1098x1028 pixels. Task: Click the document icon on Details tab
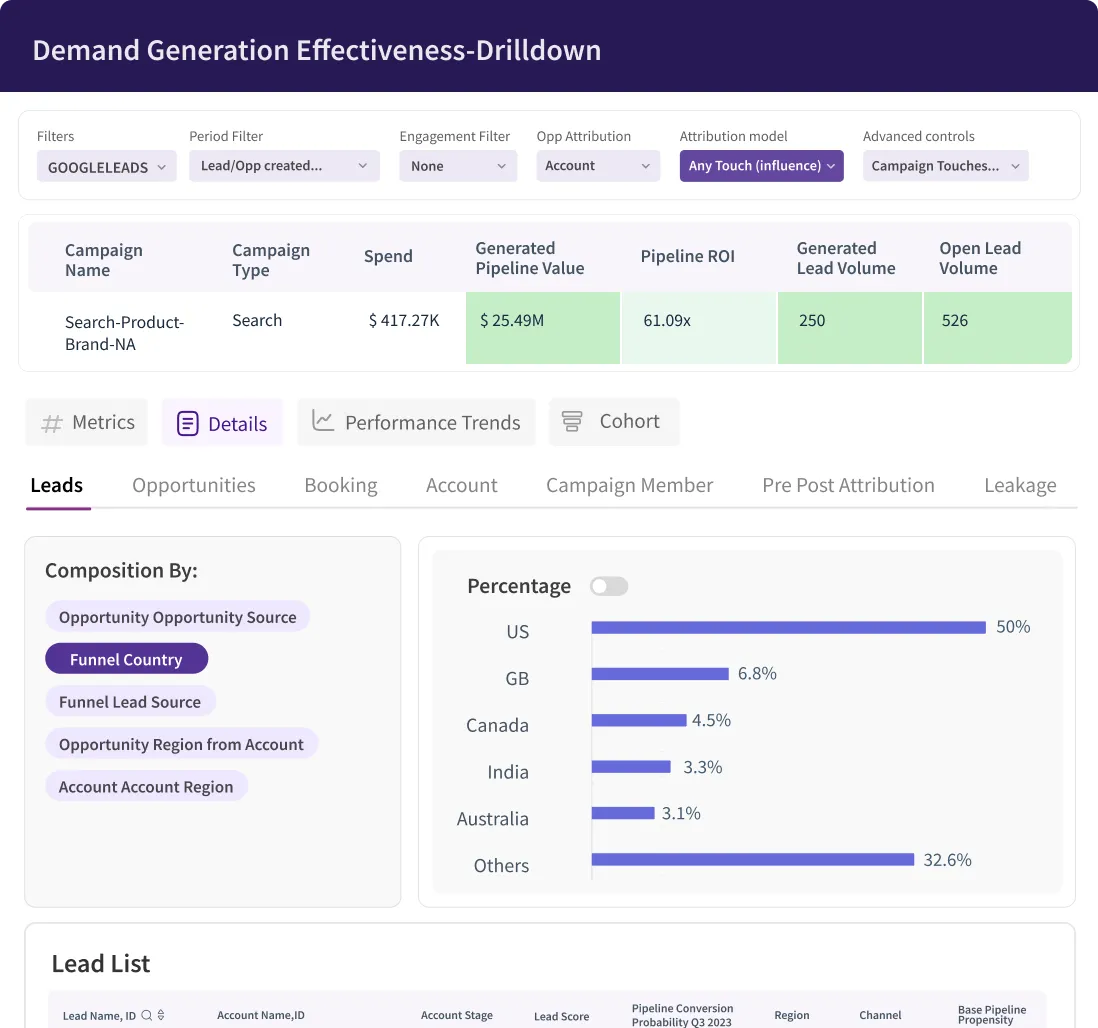click(x=188, y=423)
